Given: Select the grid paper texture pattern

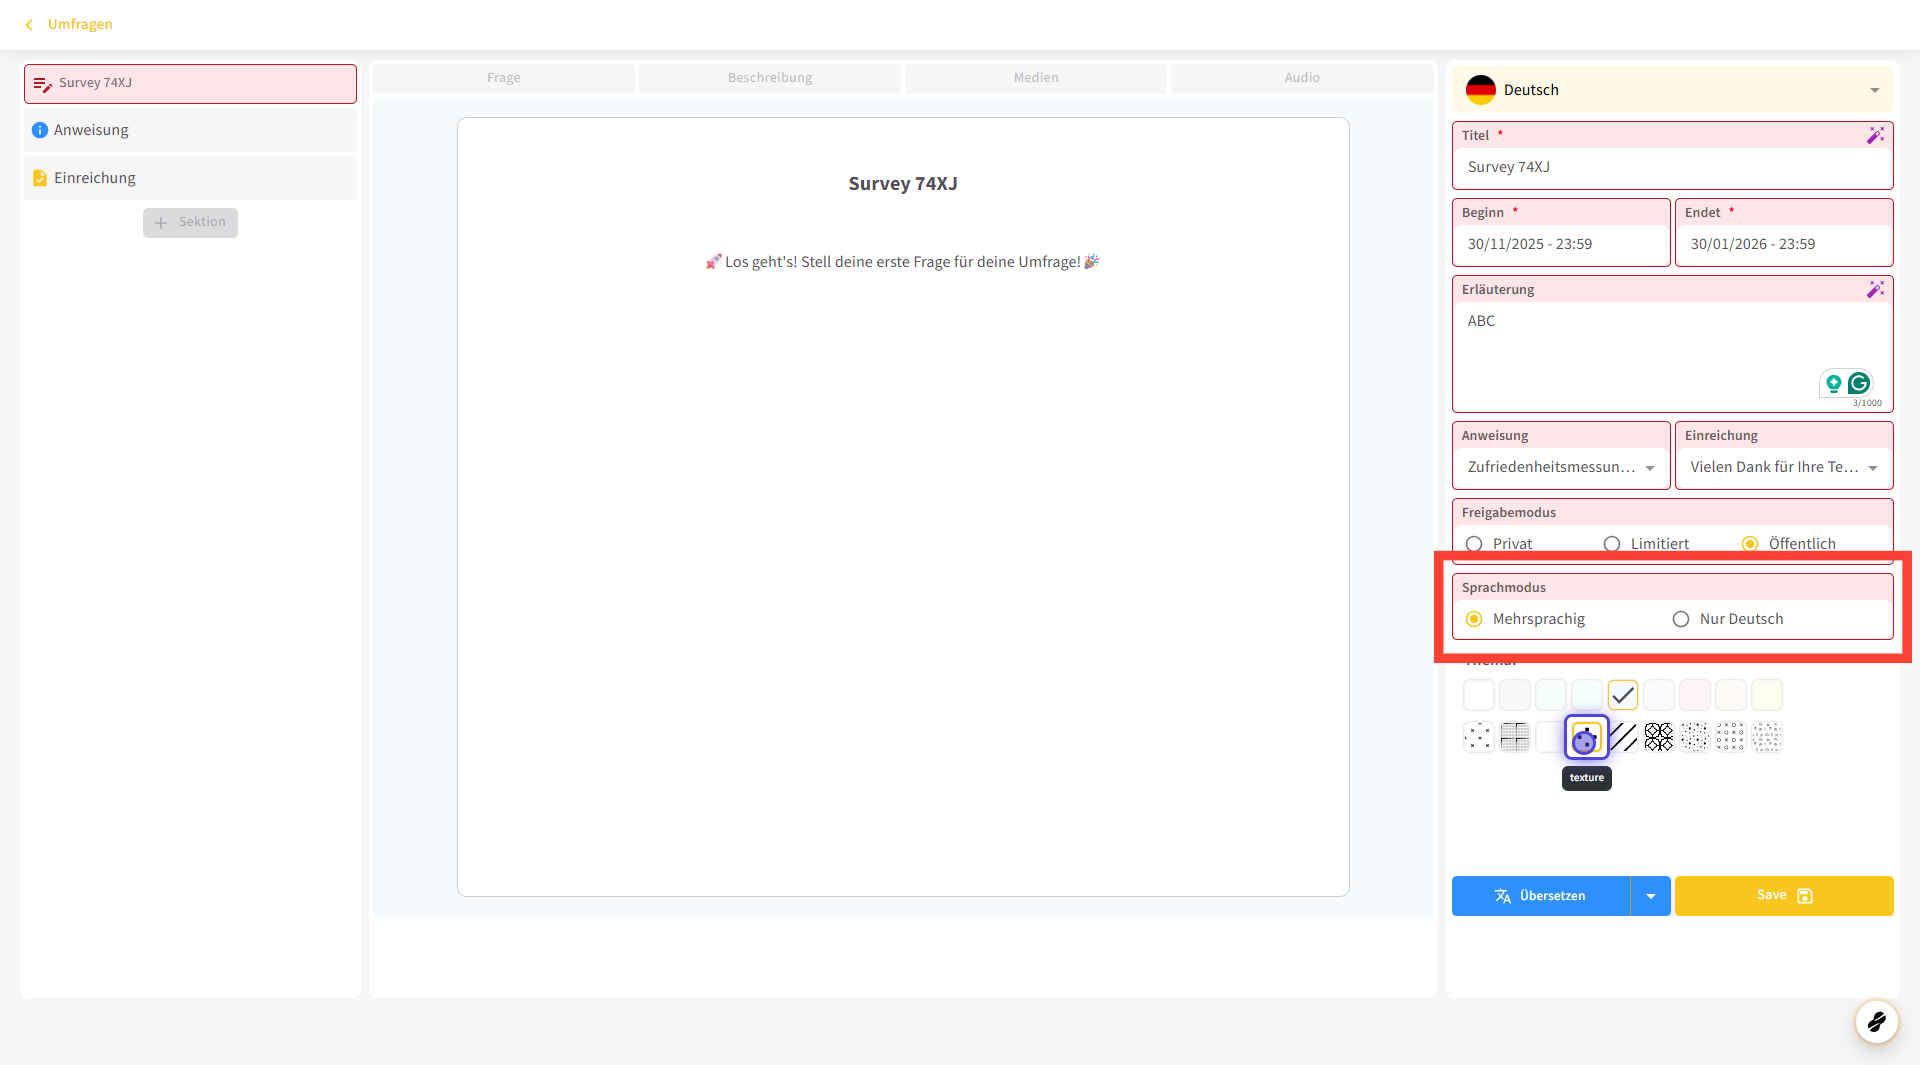Looking at the screenshot, I should [x=1515, y=738].
